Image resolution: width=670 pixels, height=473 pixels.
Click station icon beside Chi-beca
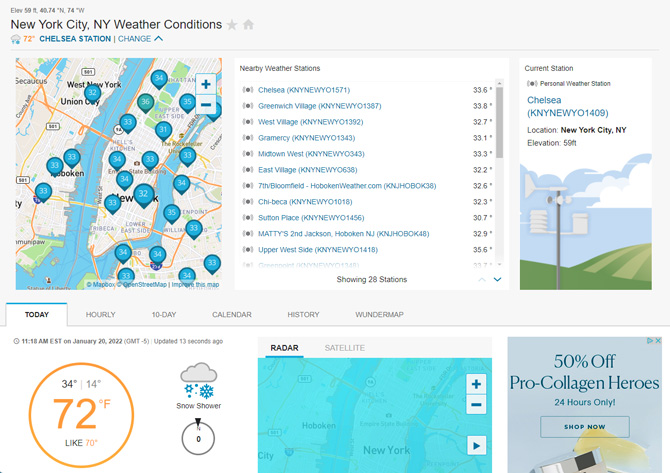(248, 201)
